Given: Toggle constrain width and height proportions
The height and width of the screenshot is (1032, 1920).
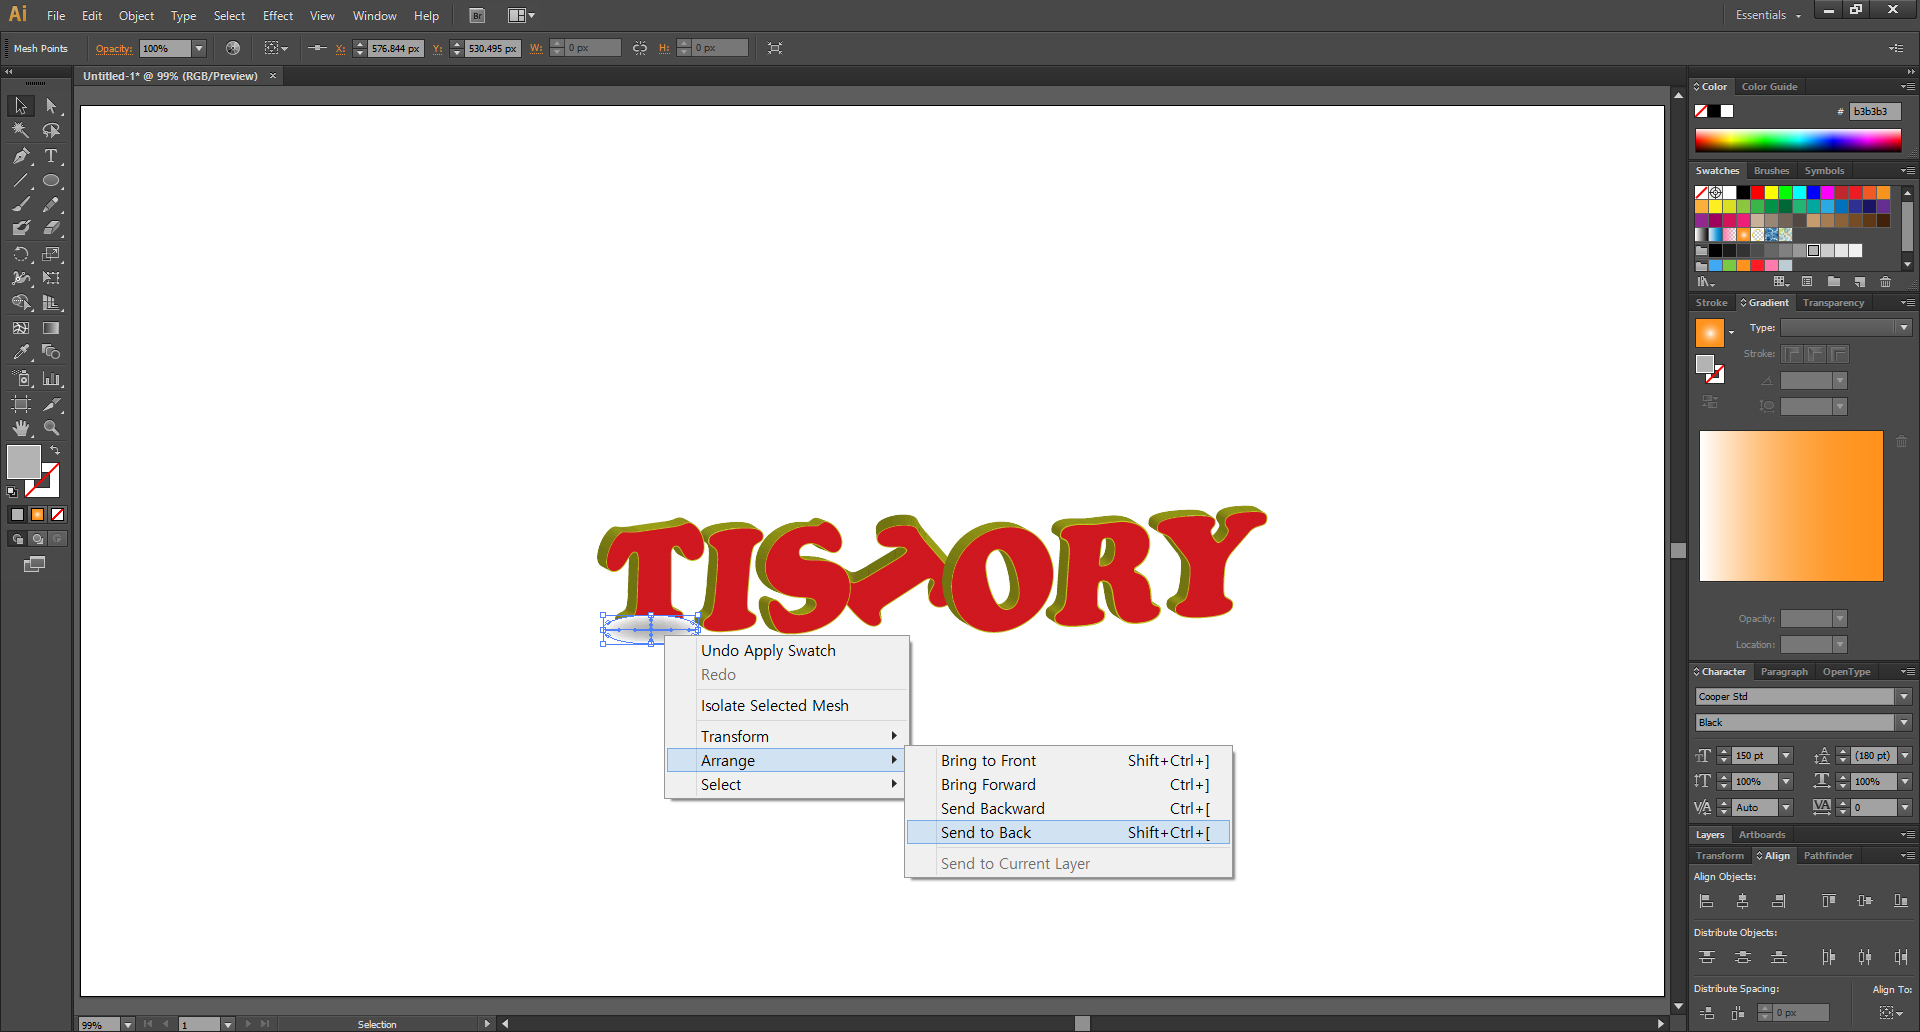Looking at the screenshot, I should pyautogui.click(x=640, y=48).
